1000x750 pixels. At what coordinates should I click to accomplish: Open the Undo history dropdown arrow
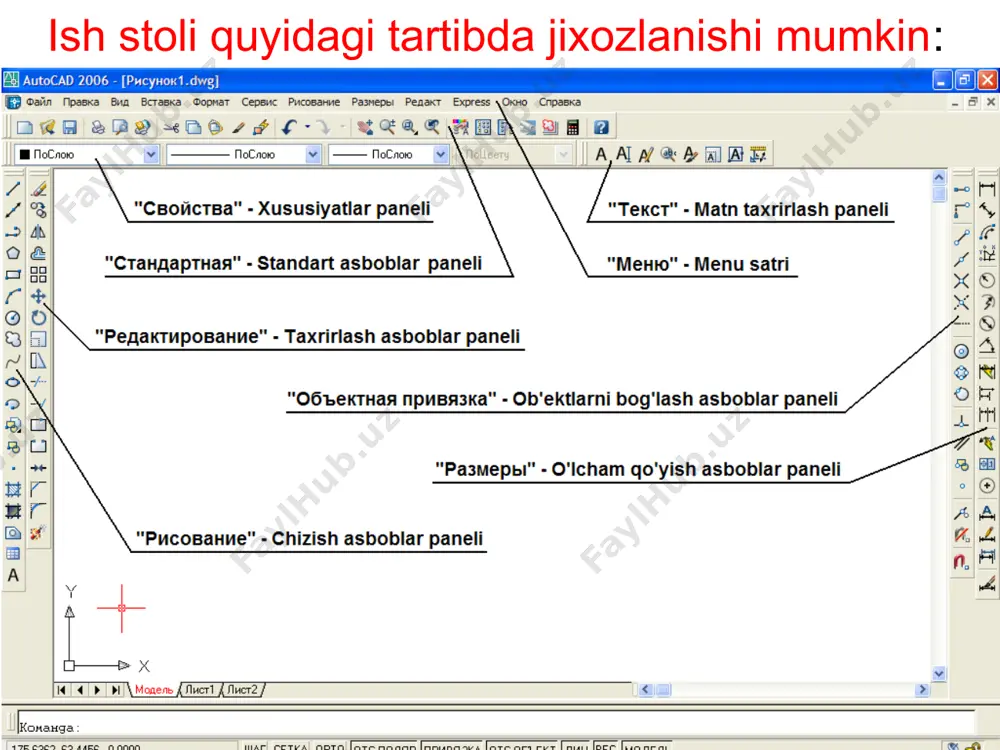[x=307, y=128]
